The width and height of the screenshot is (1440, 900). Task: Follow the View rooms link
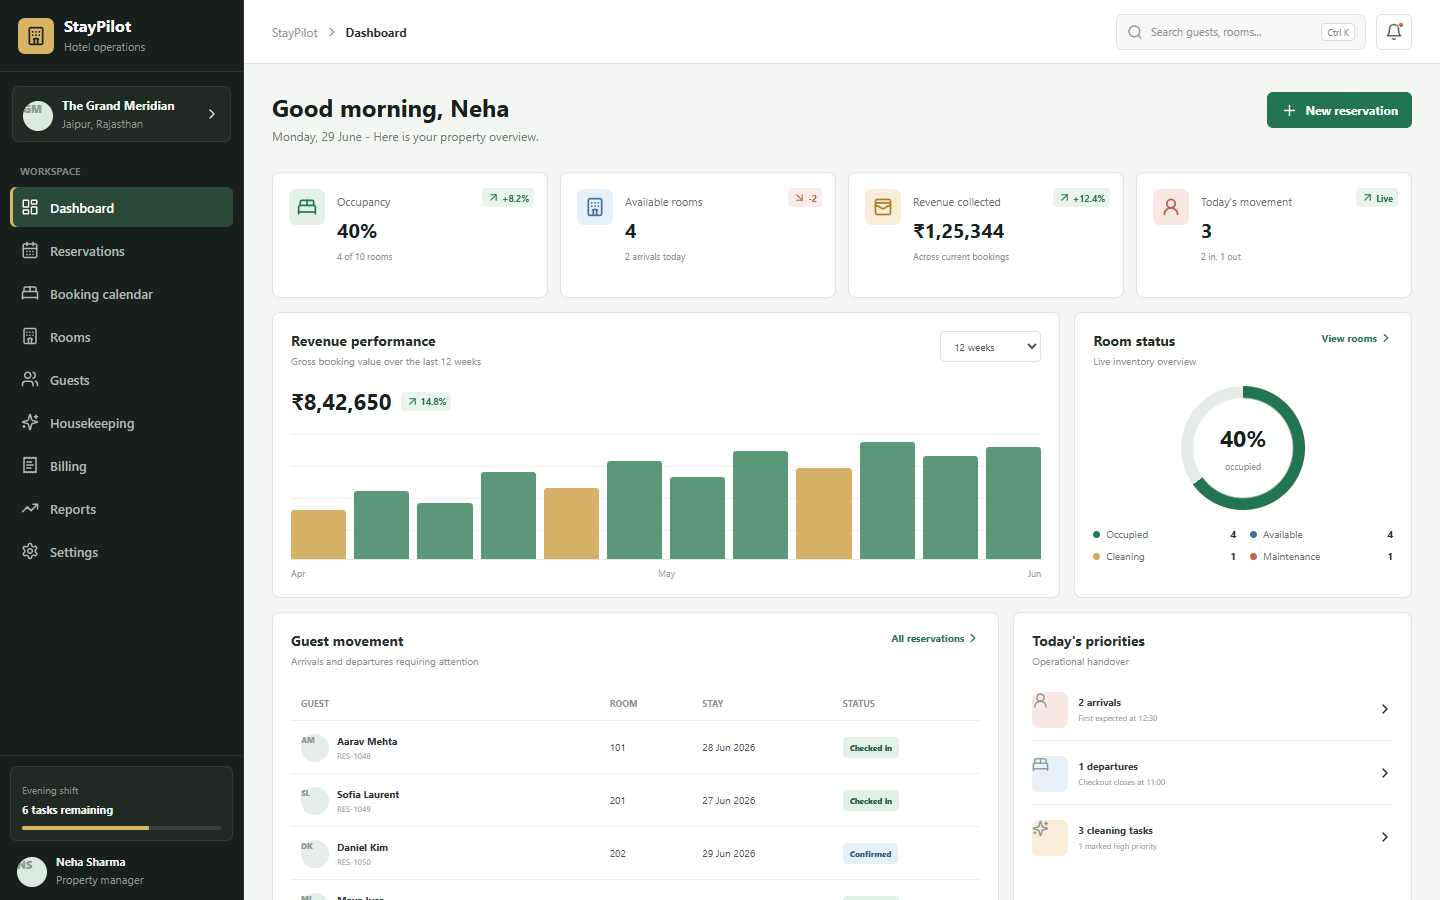click(1356, 339)
